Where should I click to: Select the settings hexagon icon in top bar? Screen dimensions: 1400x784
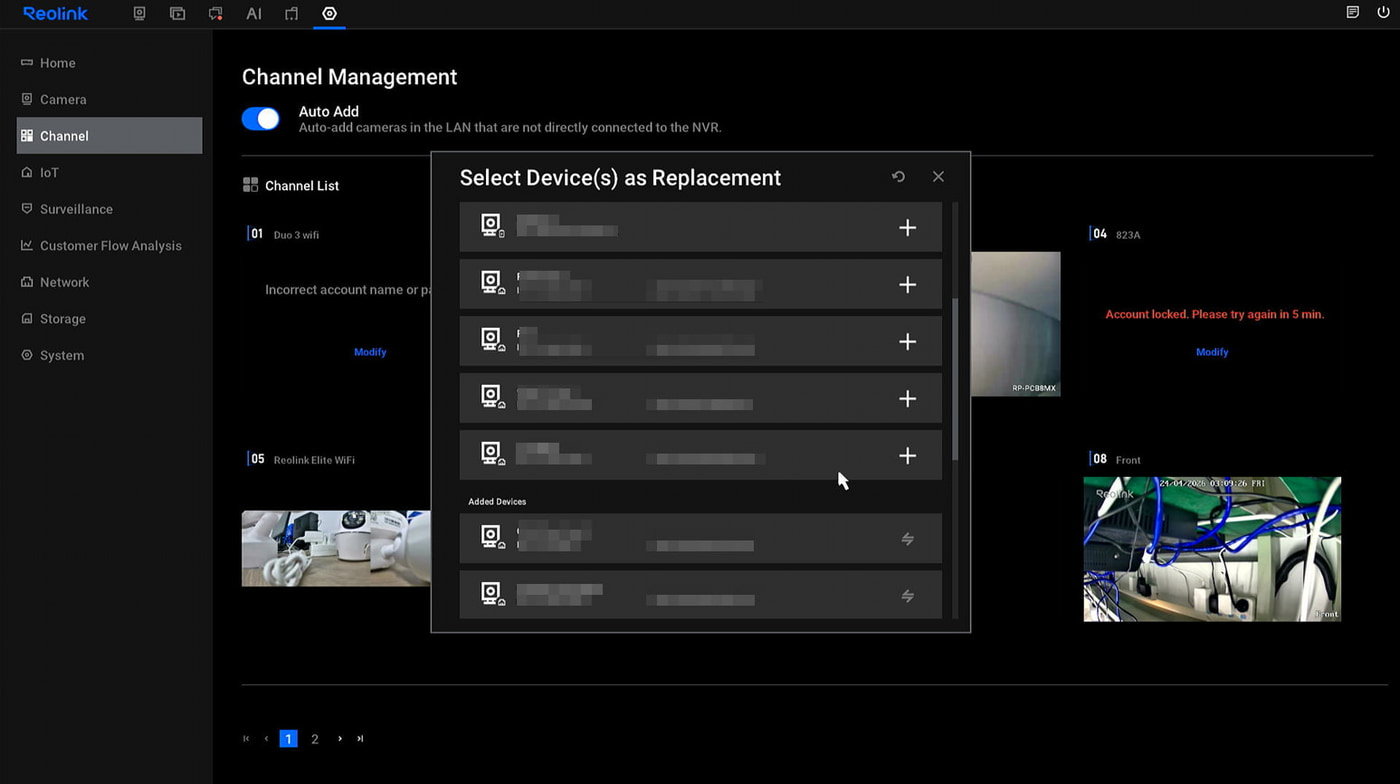(x=329, y=14)
